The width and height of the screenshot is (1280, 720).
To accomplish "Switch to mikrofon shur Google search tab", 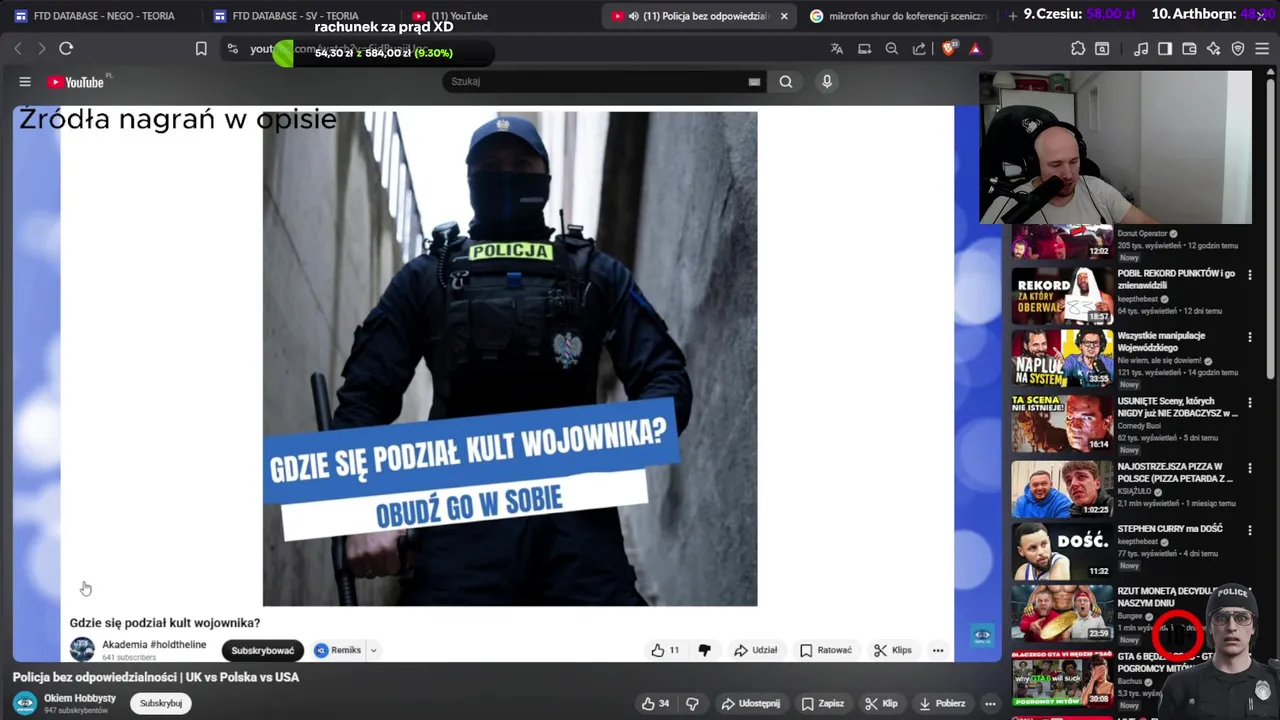I will [x=898, y=16].
